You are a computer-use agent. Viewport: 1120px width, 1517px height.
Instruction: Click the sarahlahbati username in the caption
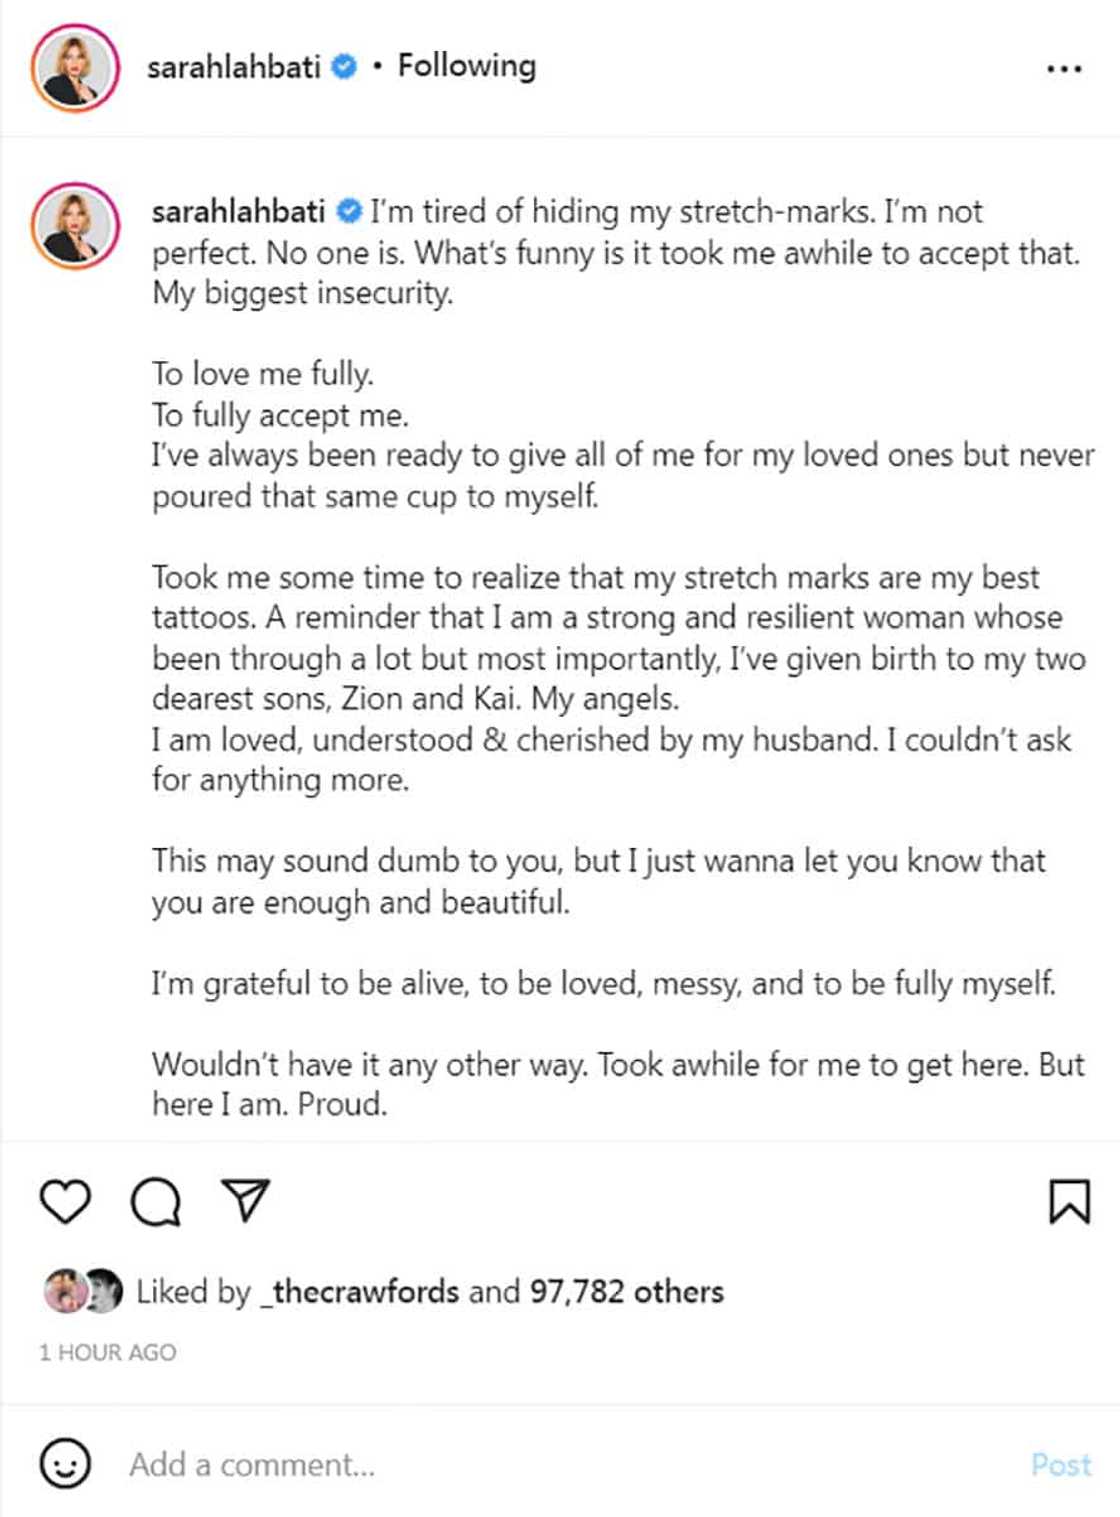238,212
